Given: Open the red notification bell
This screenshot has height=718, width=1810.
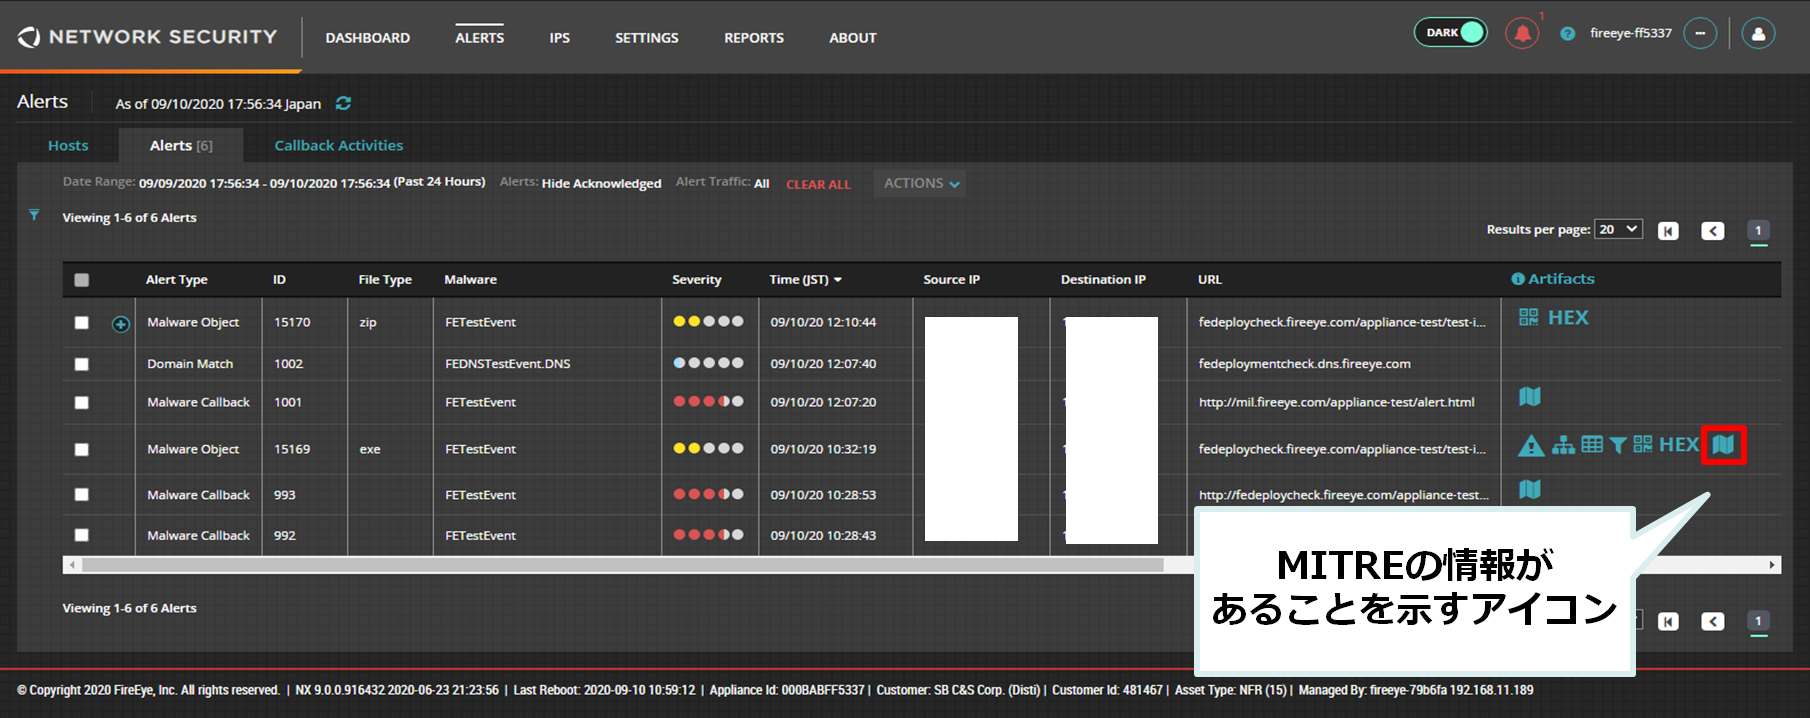Looking at the screenshot, I should (x=1522, y=33).
